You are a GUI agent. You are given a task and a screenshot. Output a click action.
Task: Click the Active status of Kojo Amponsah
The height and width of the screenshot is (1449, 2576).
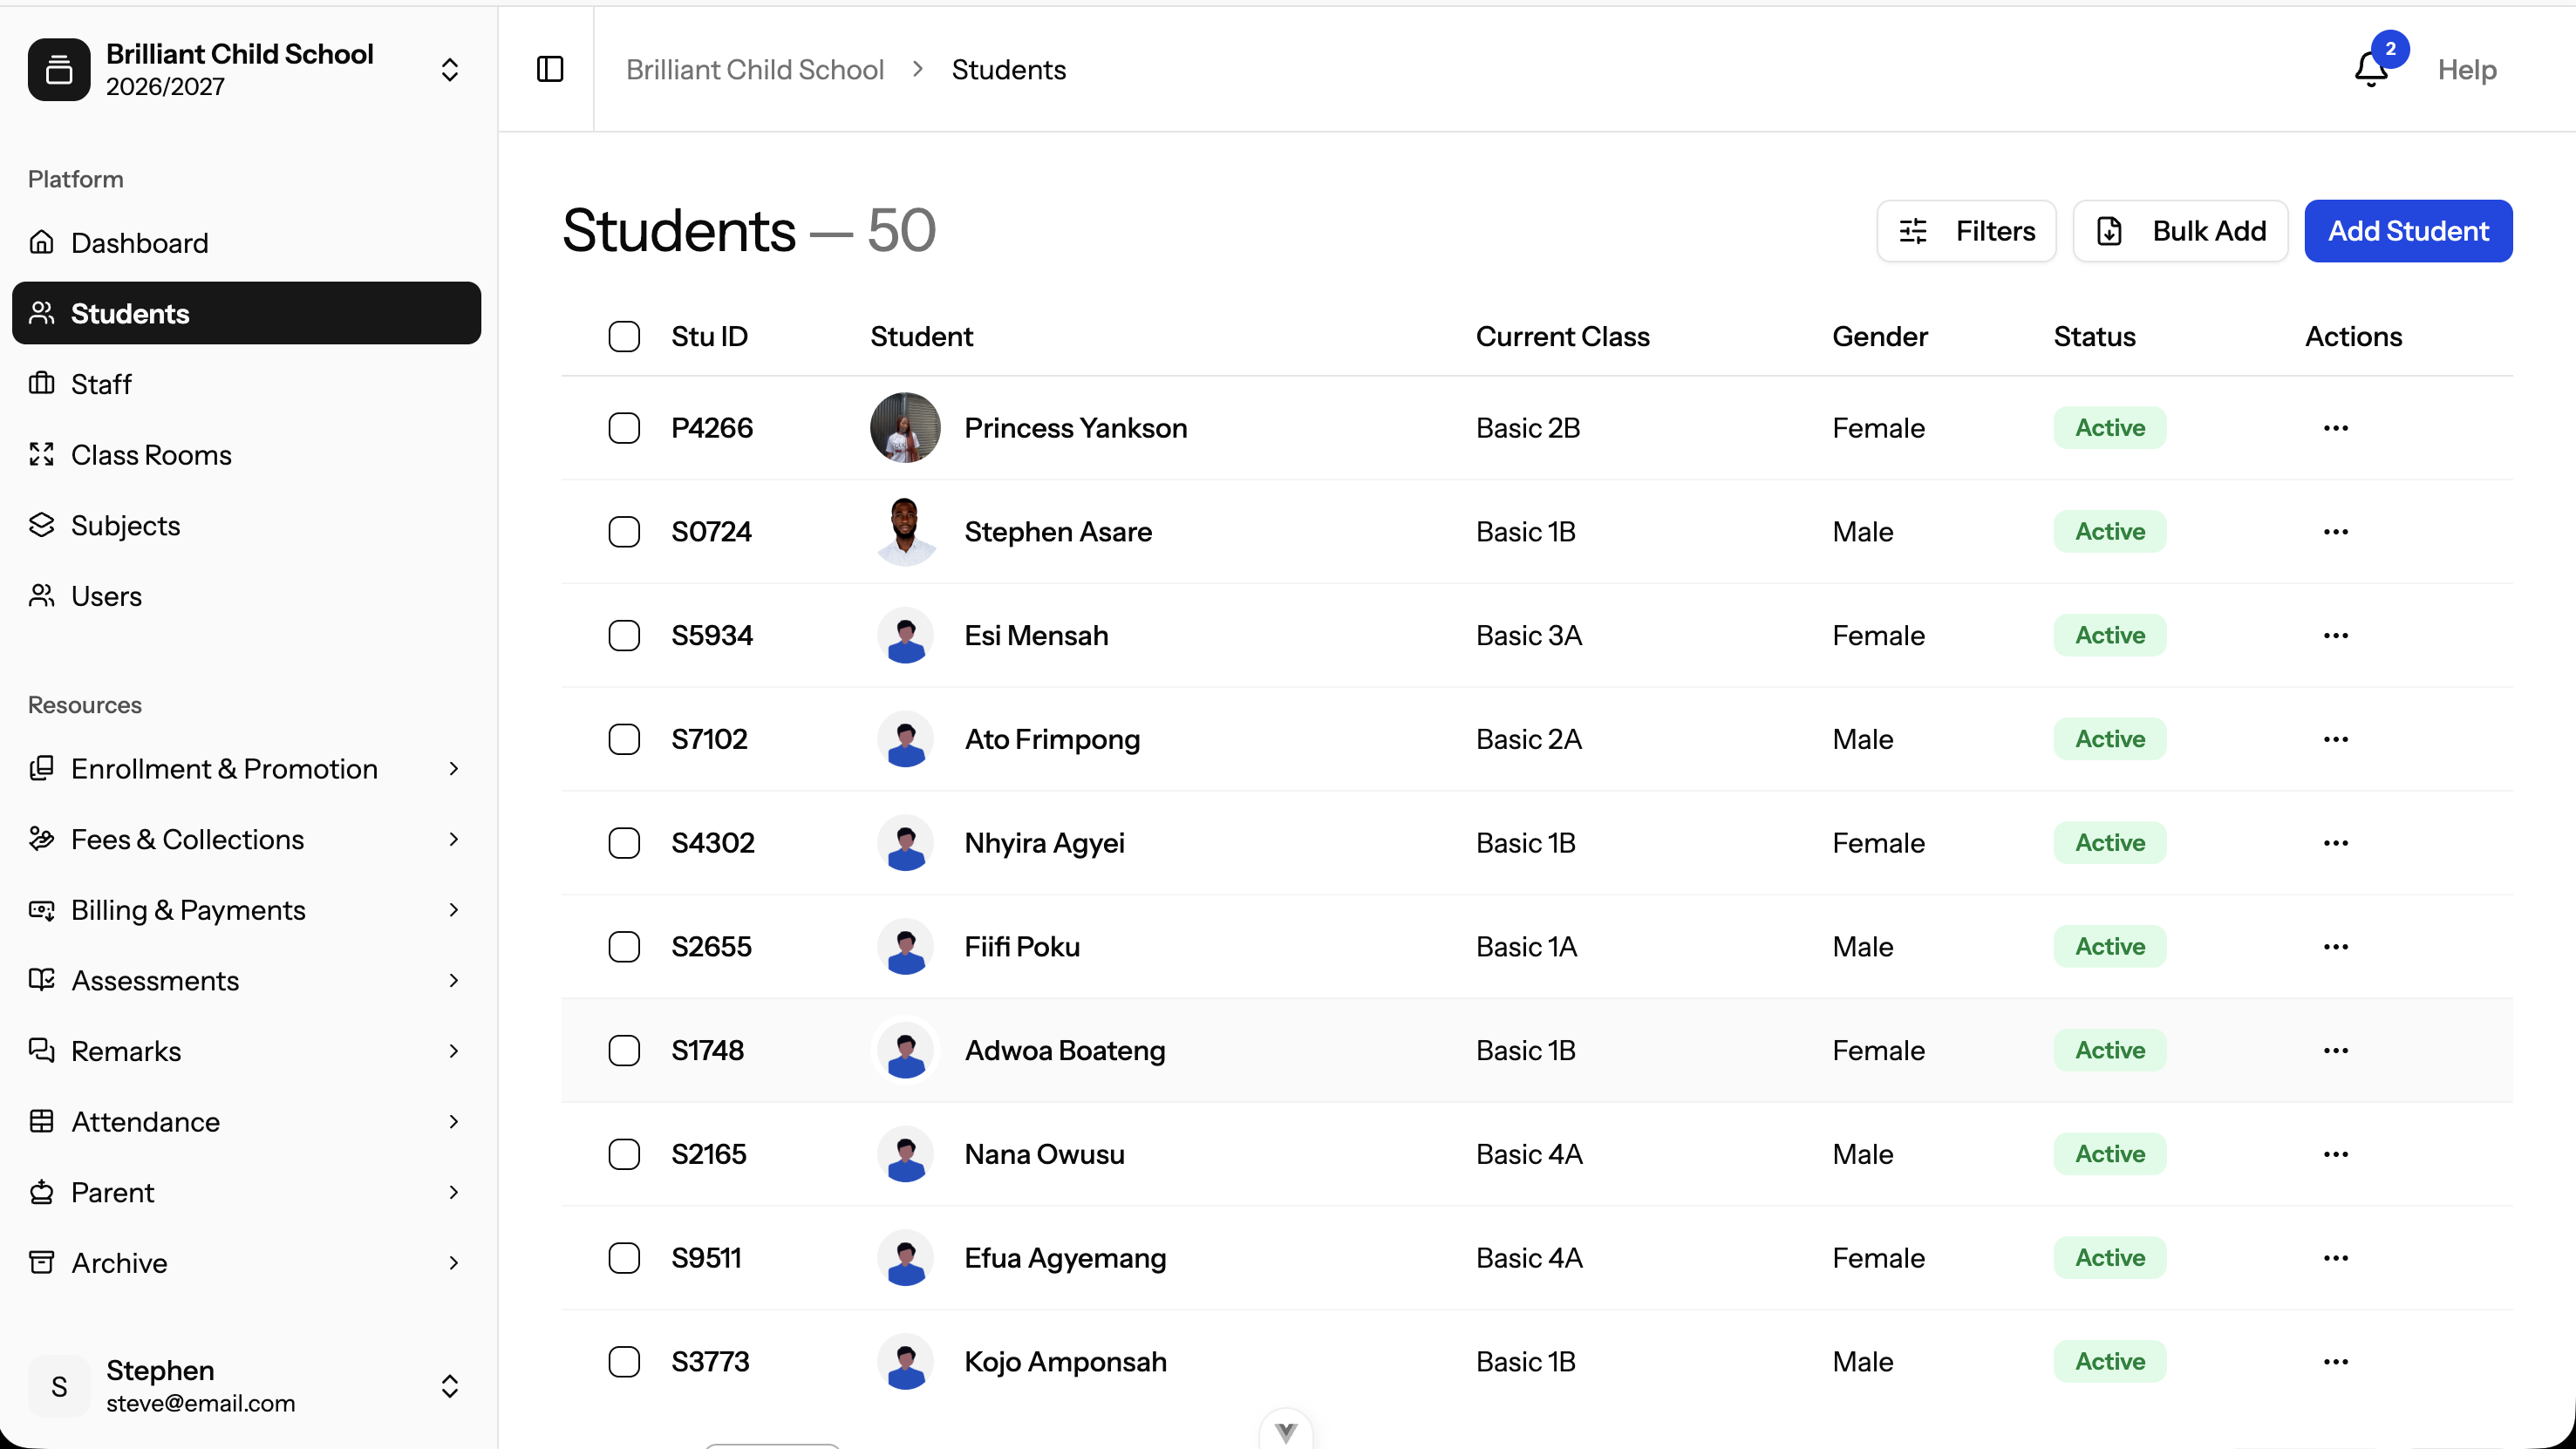(2110, 1362)
